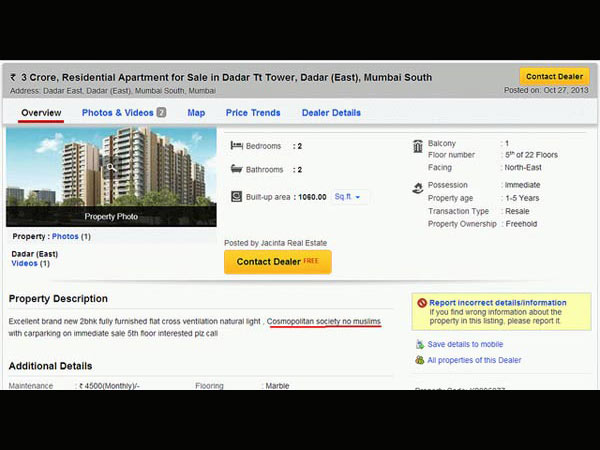
Task: Click the magnifier icon on the property photo
Action: (111, 167)
